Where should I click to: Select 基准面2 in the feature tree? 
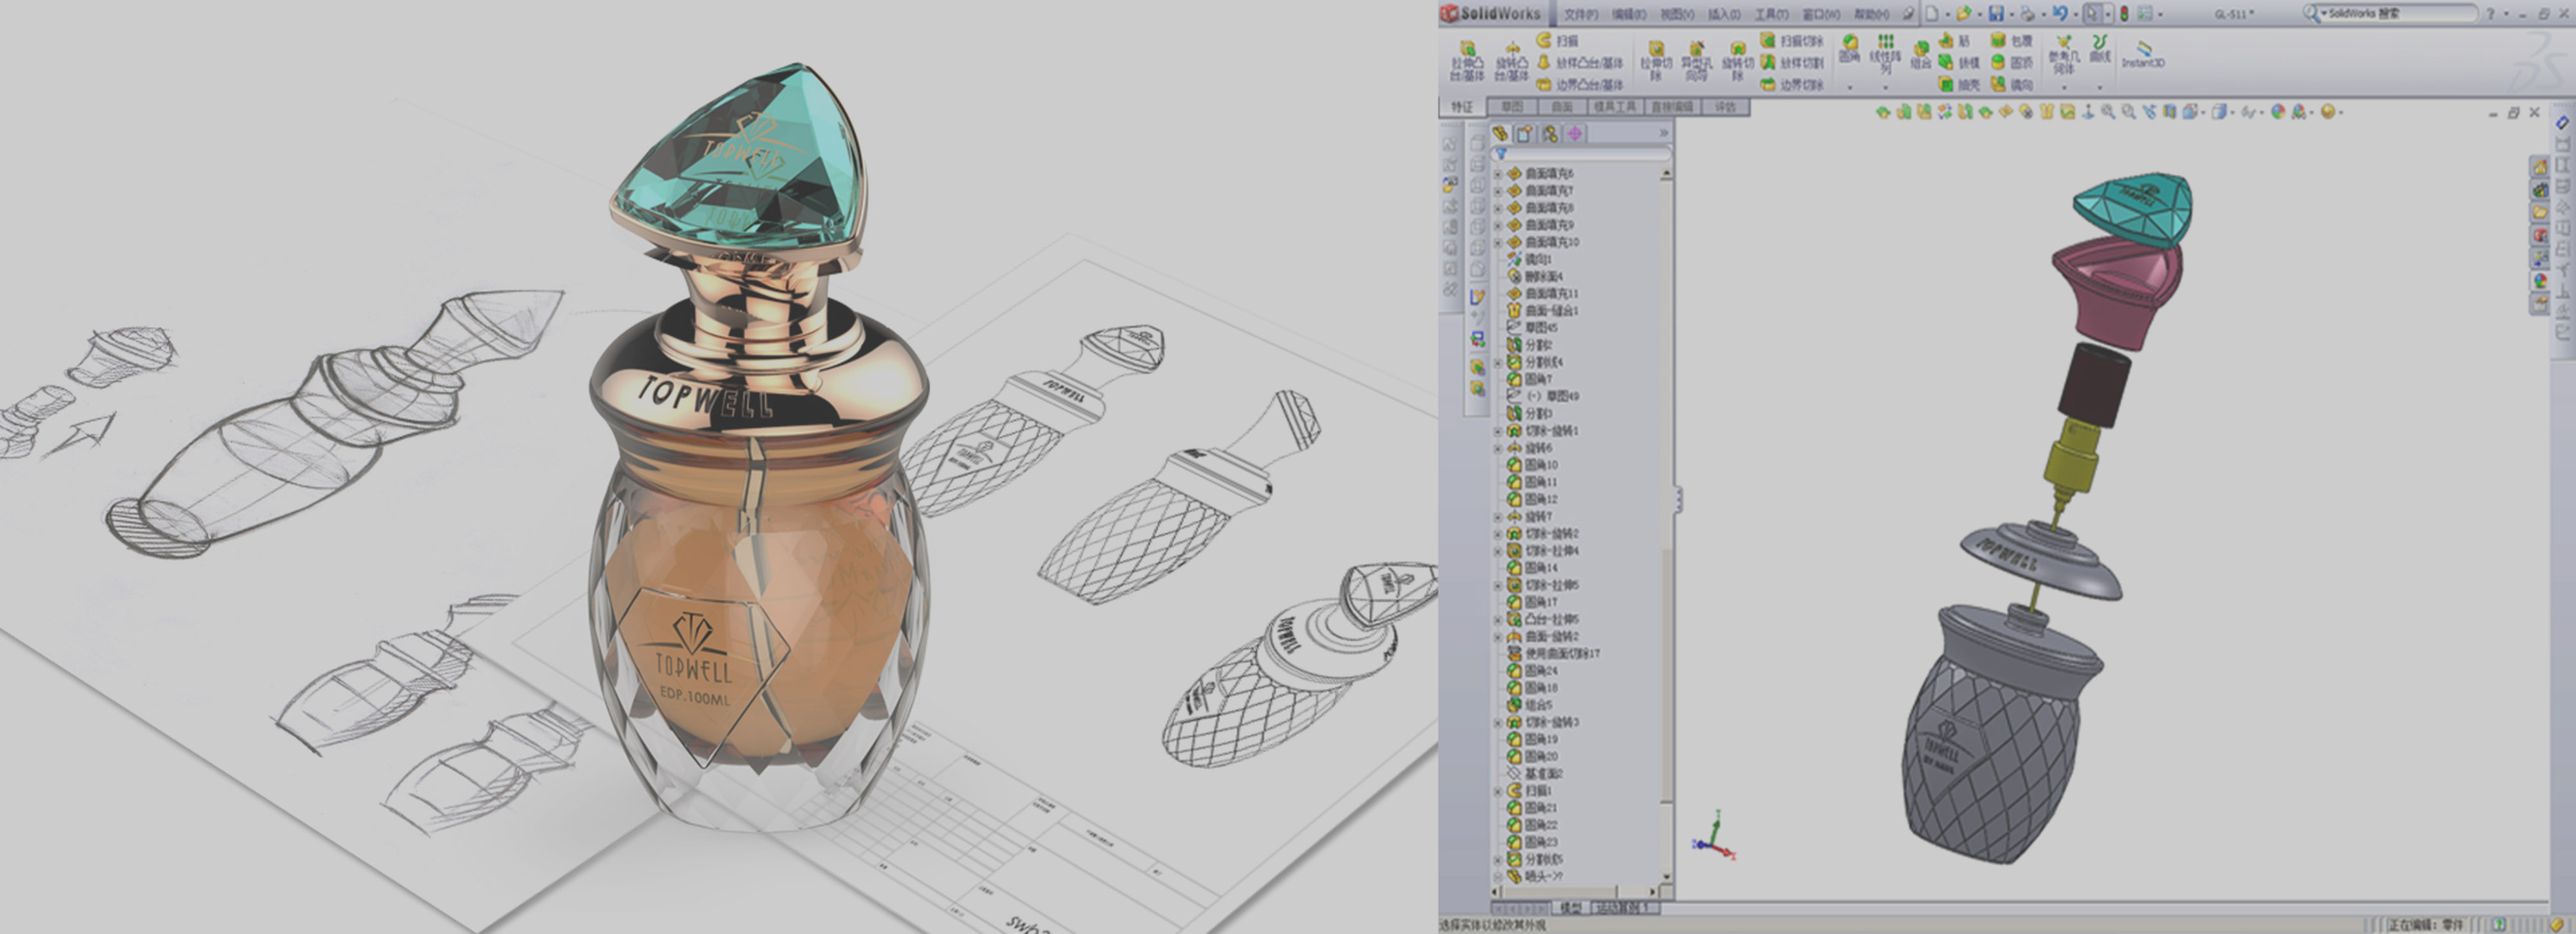(x=1535, y=773)
